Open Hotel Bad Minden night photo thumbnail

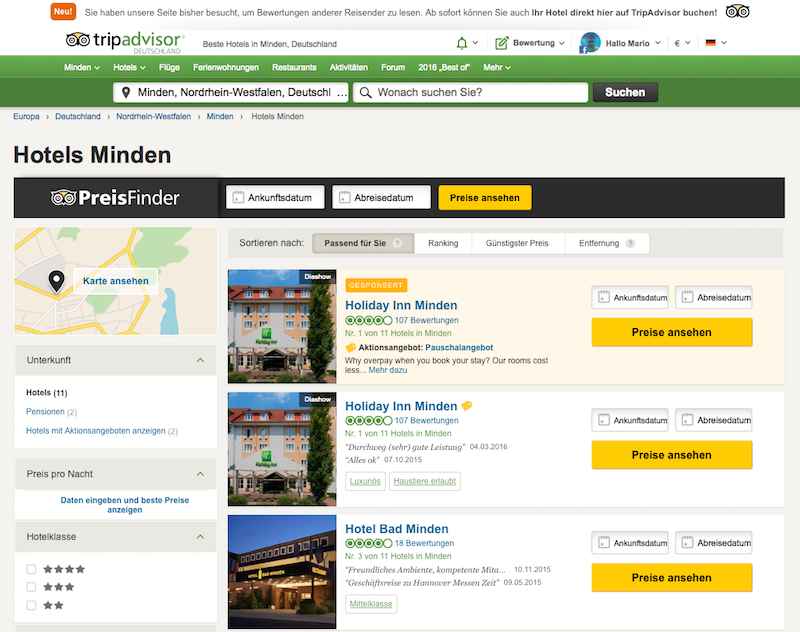coord(282,572)
